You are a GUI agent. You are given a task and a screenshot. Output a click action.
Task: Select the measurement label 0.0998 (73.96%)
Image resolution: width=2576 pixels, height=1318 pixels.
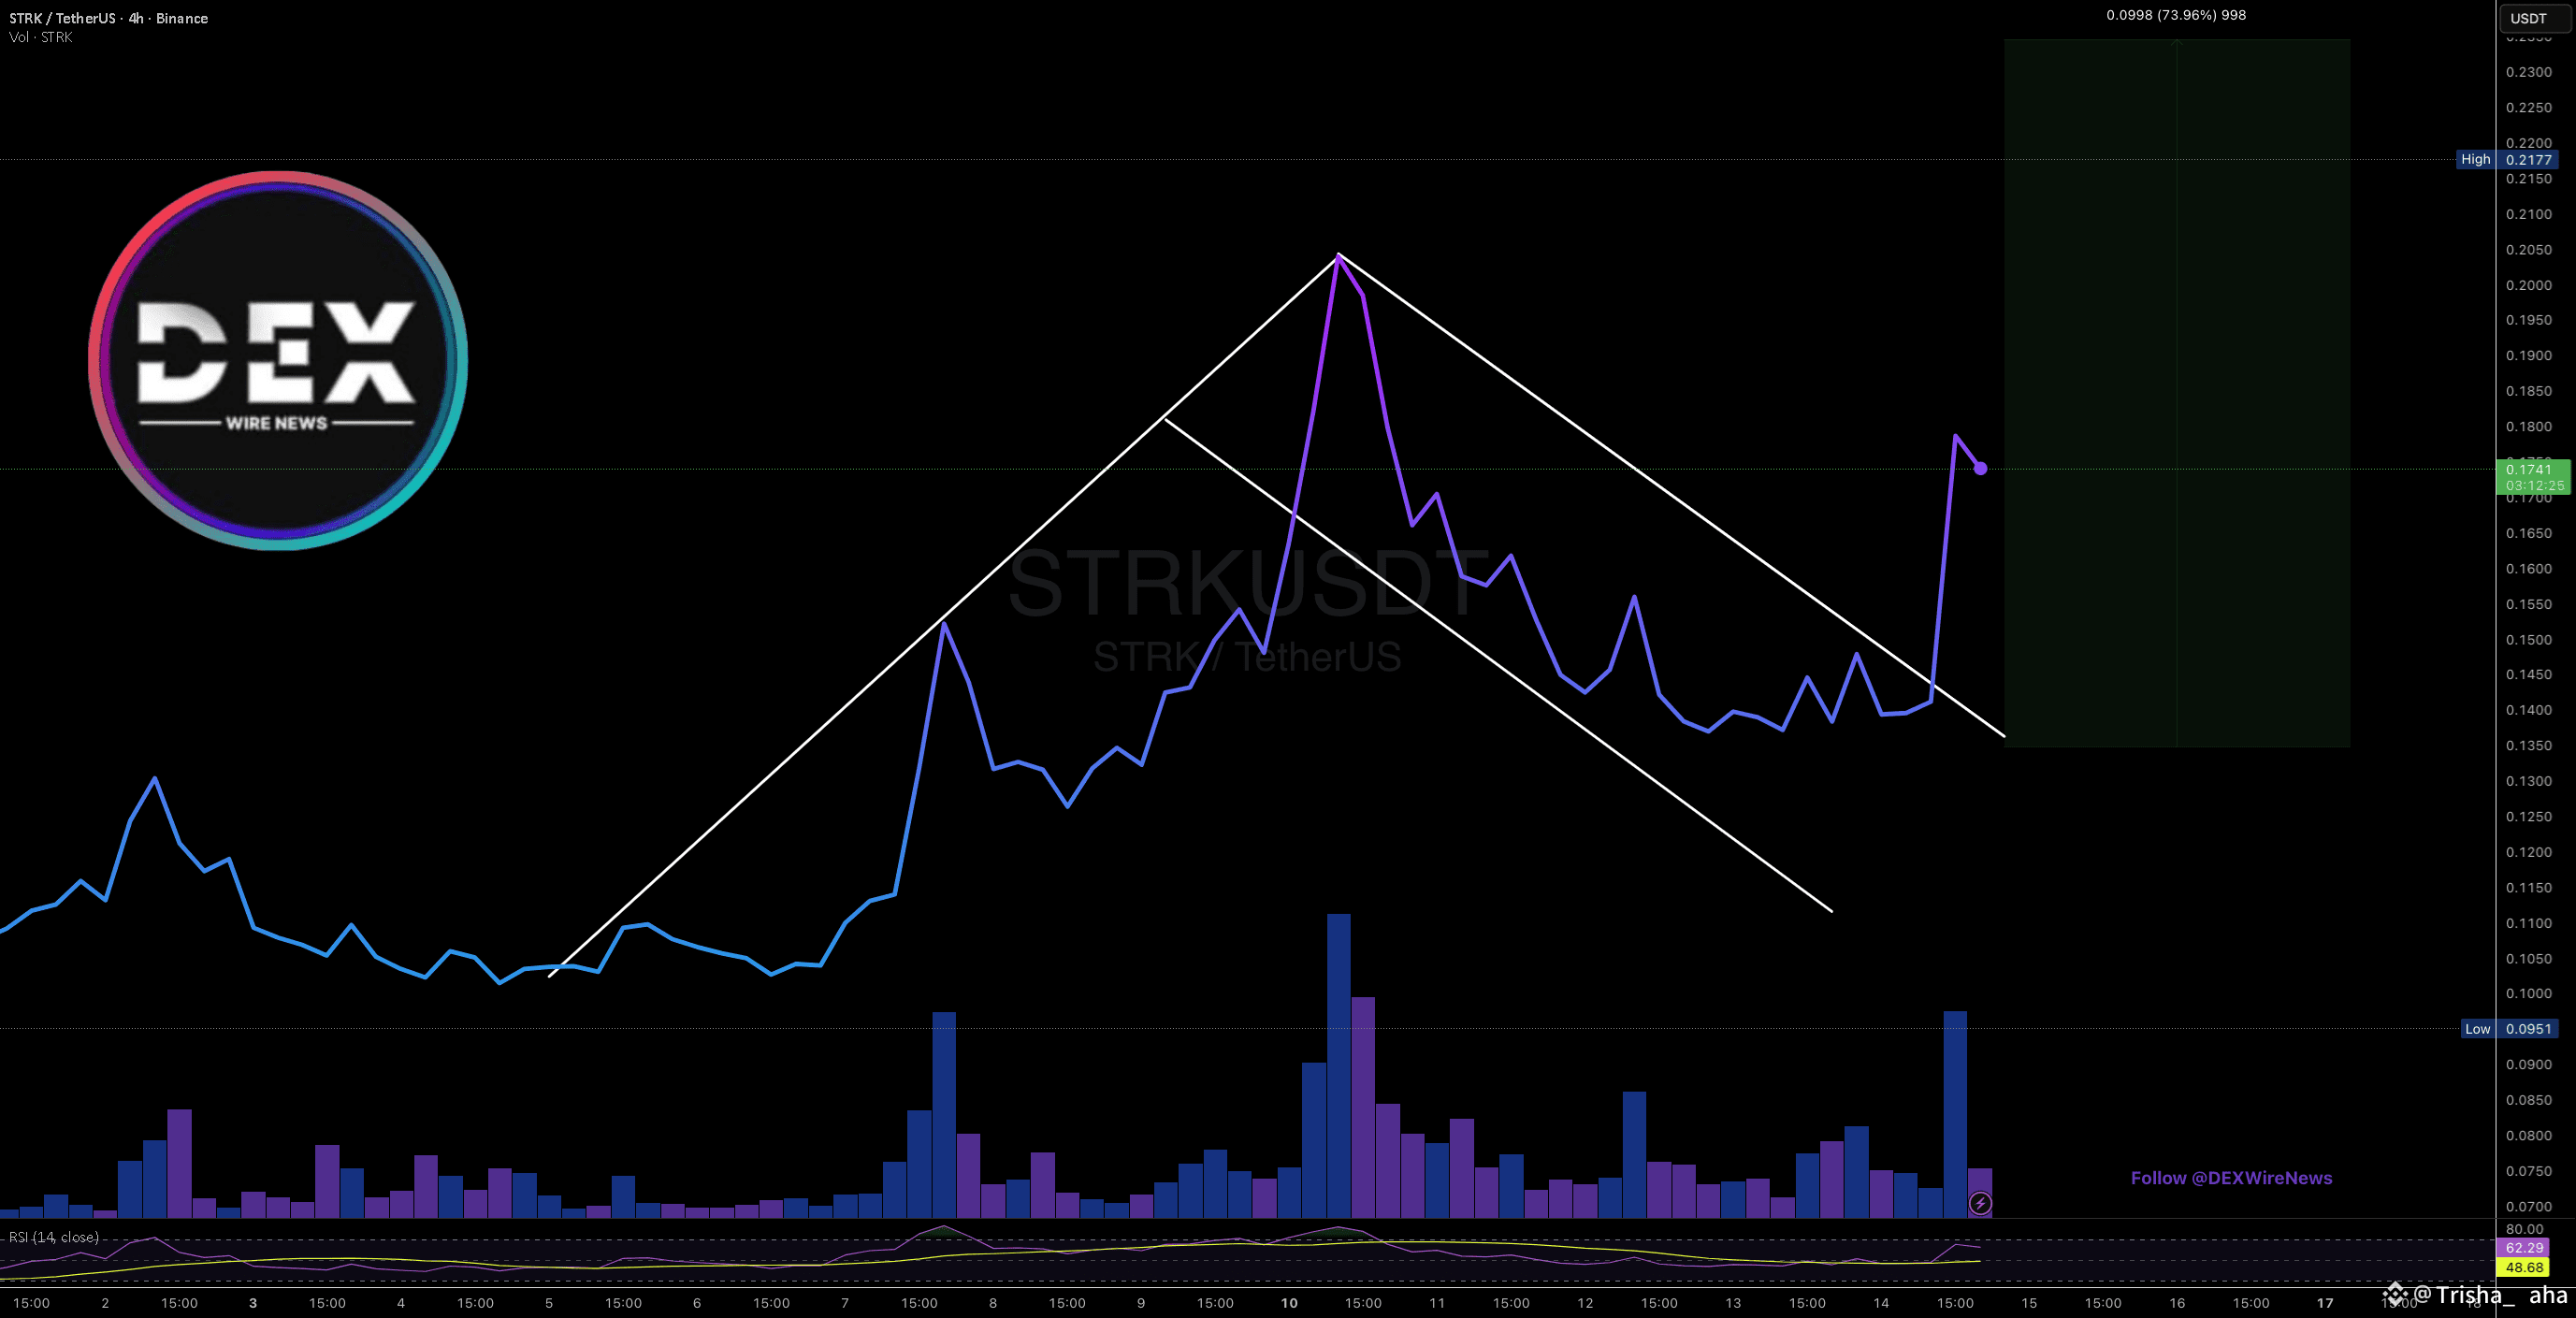pos(2175,15)
